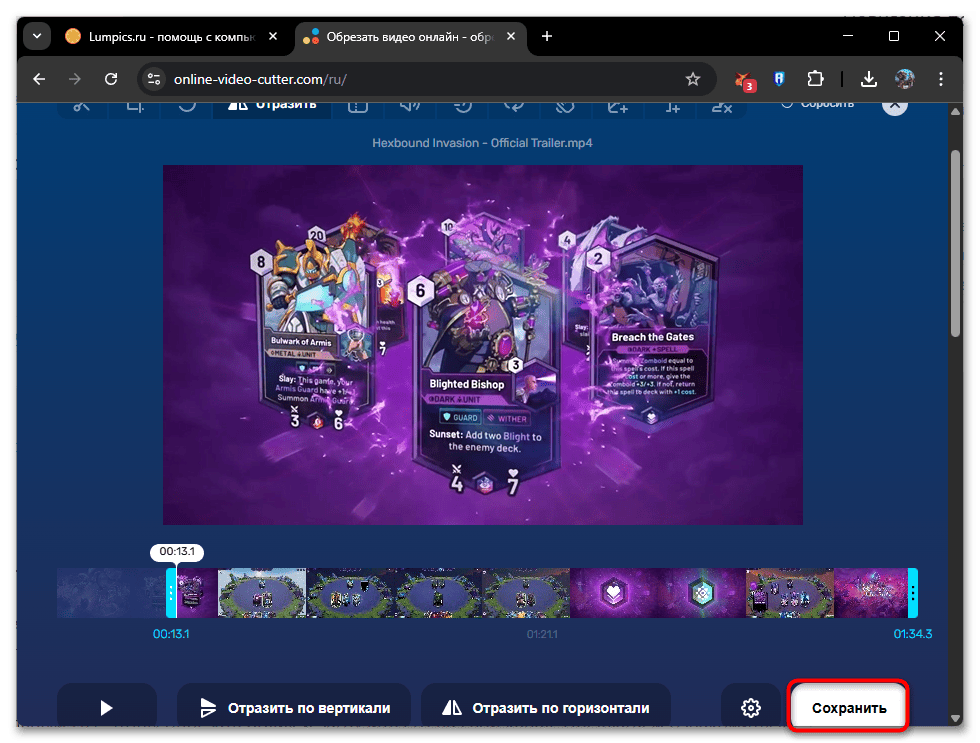
Task: Open site information icon in address bar
Action: coord(154,79)
